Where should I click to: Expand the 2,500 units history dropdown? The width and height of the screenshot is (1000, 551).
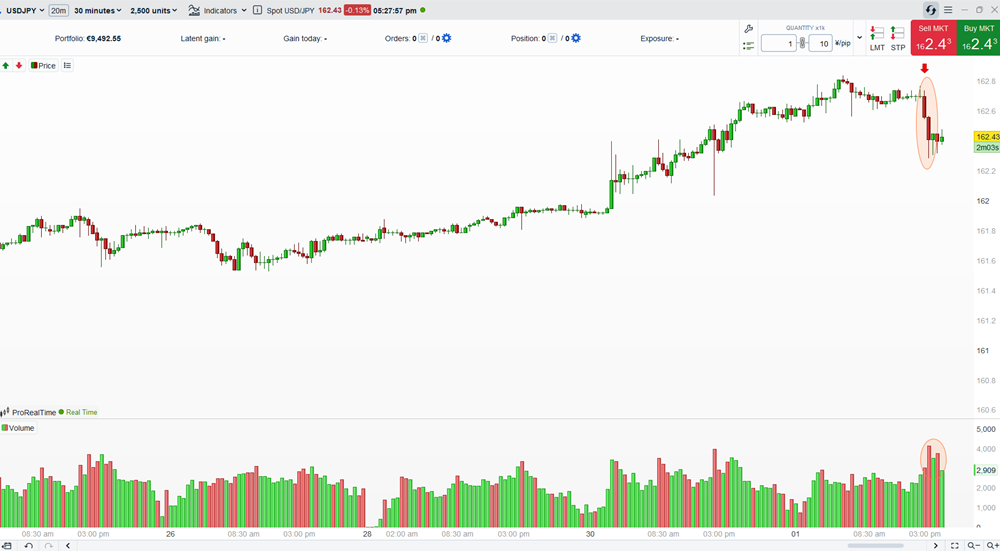[154, 10]
